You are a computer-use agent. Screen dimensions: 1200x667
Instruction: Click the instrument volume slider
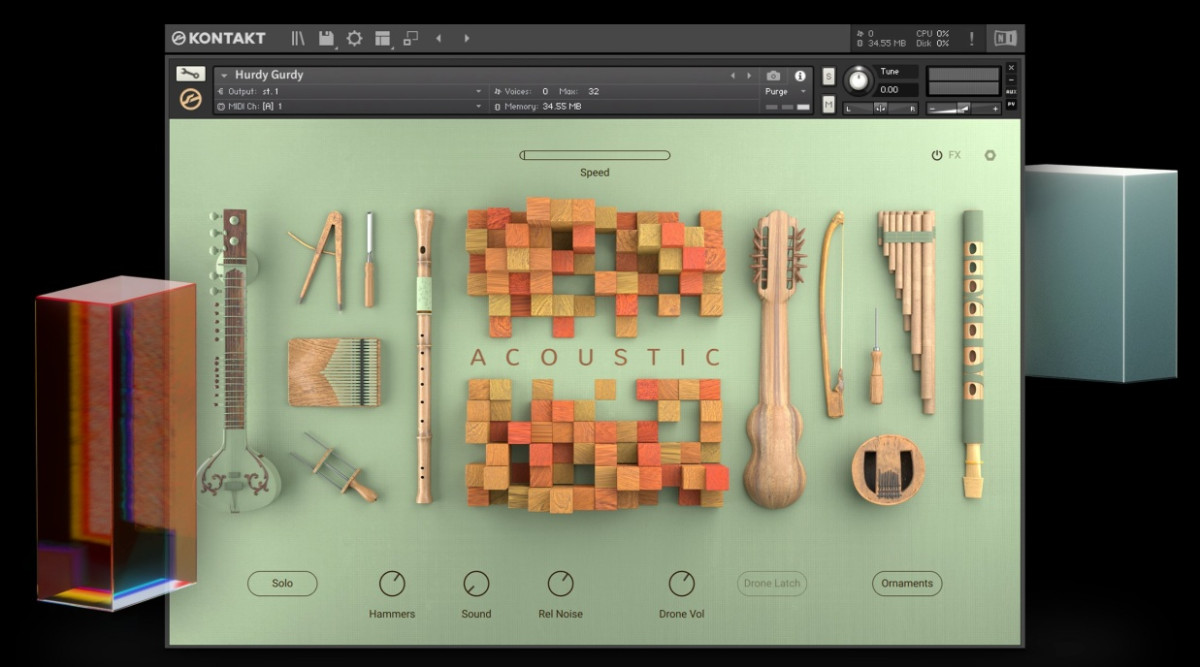[x=964, y=108]
